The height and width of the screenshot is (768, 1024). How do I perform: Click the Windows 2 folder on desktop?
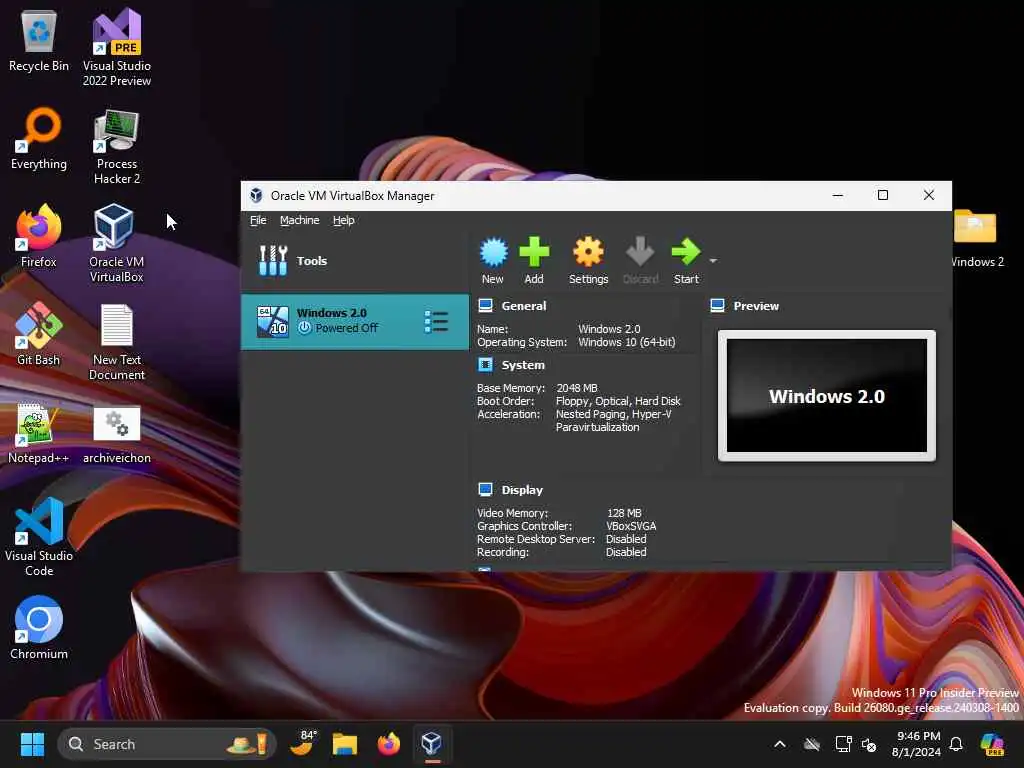click(x=977, y=238)
